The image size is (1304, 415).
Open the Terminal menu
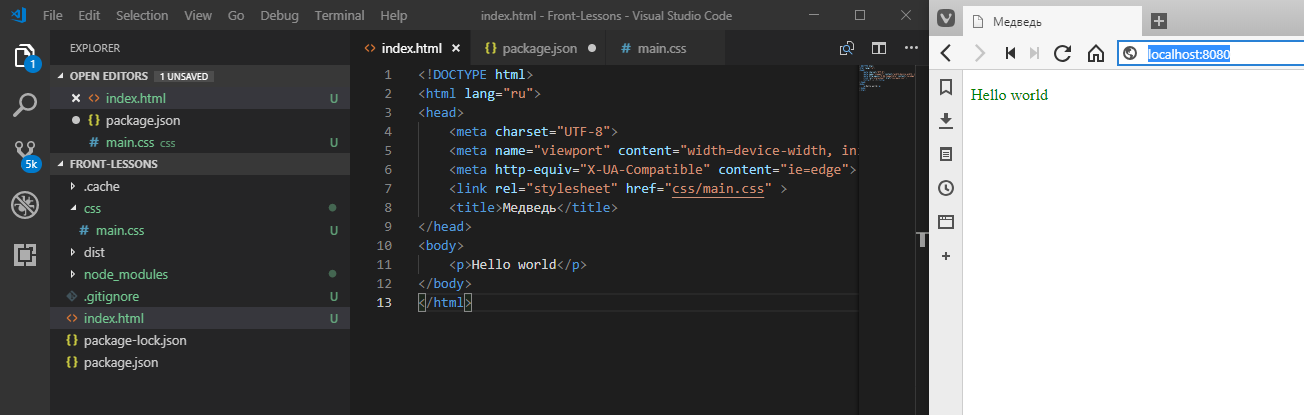coord(339,16)
